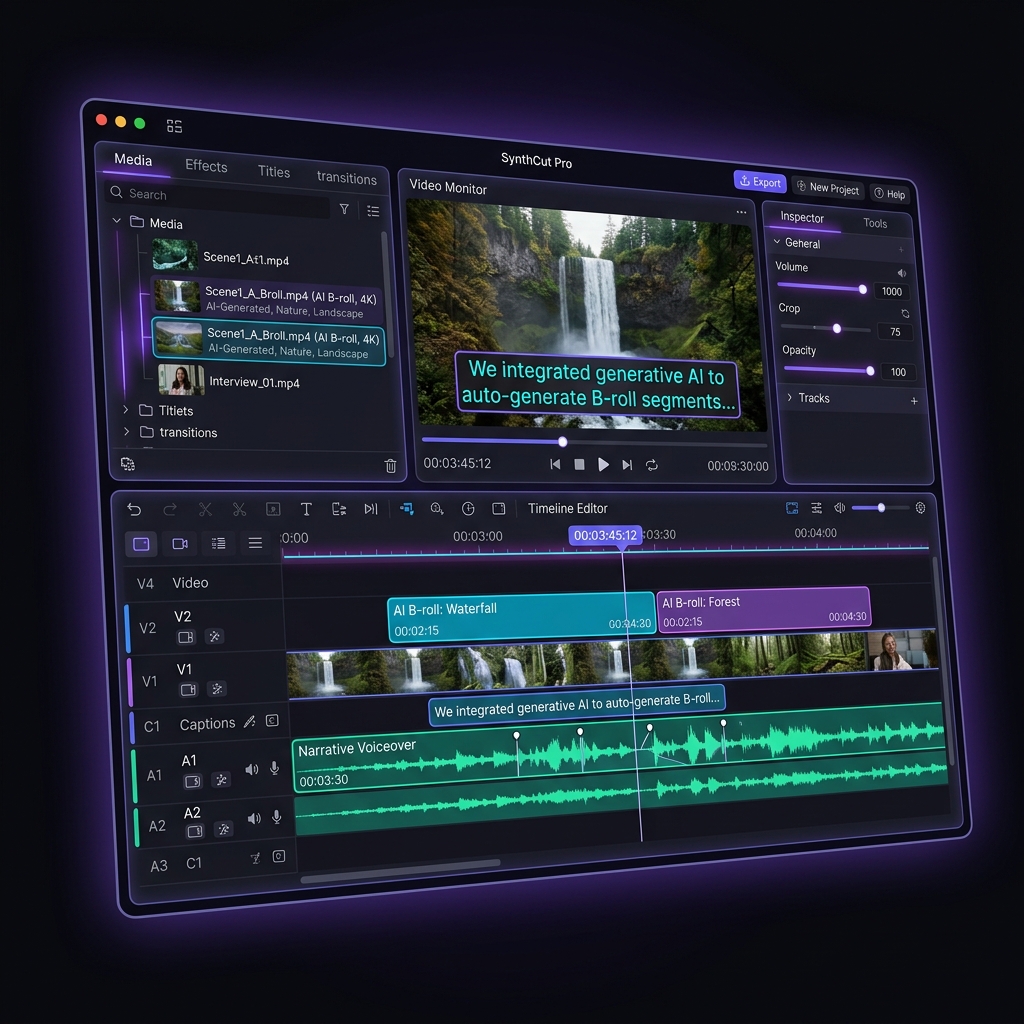Screen dimensions: 1024x1024
Task: Click the import media icon at media panel bottom
Action: 128,464
